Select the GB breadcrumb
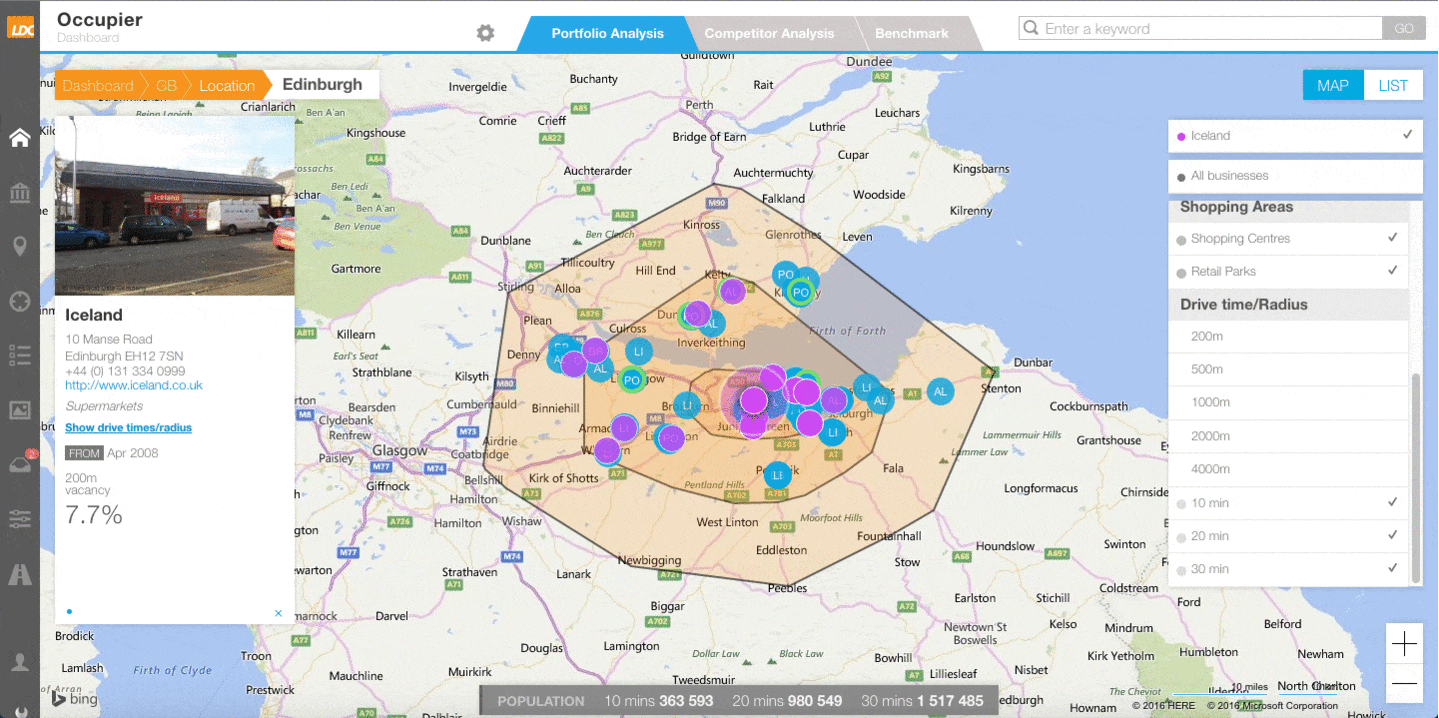 point(166,86)
